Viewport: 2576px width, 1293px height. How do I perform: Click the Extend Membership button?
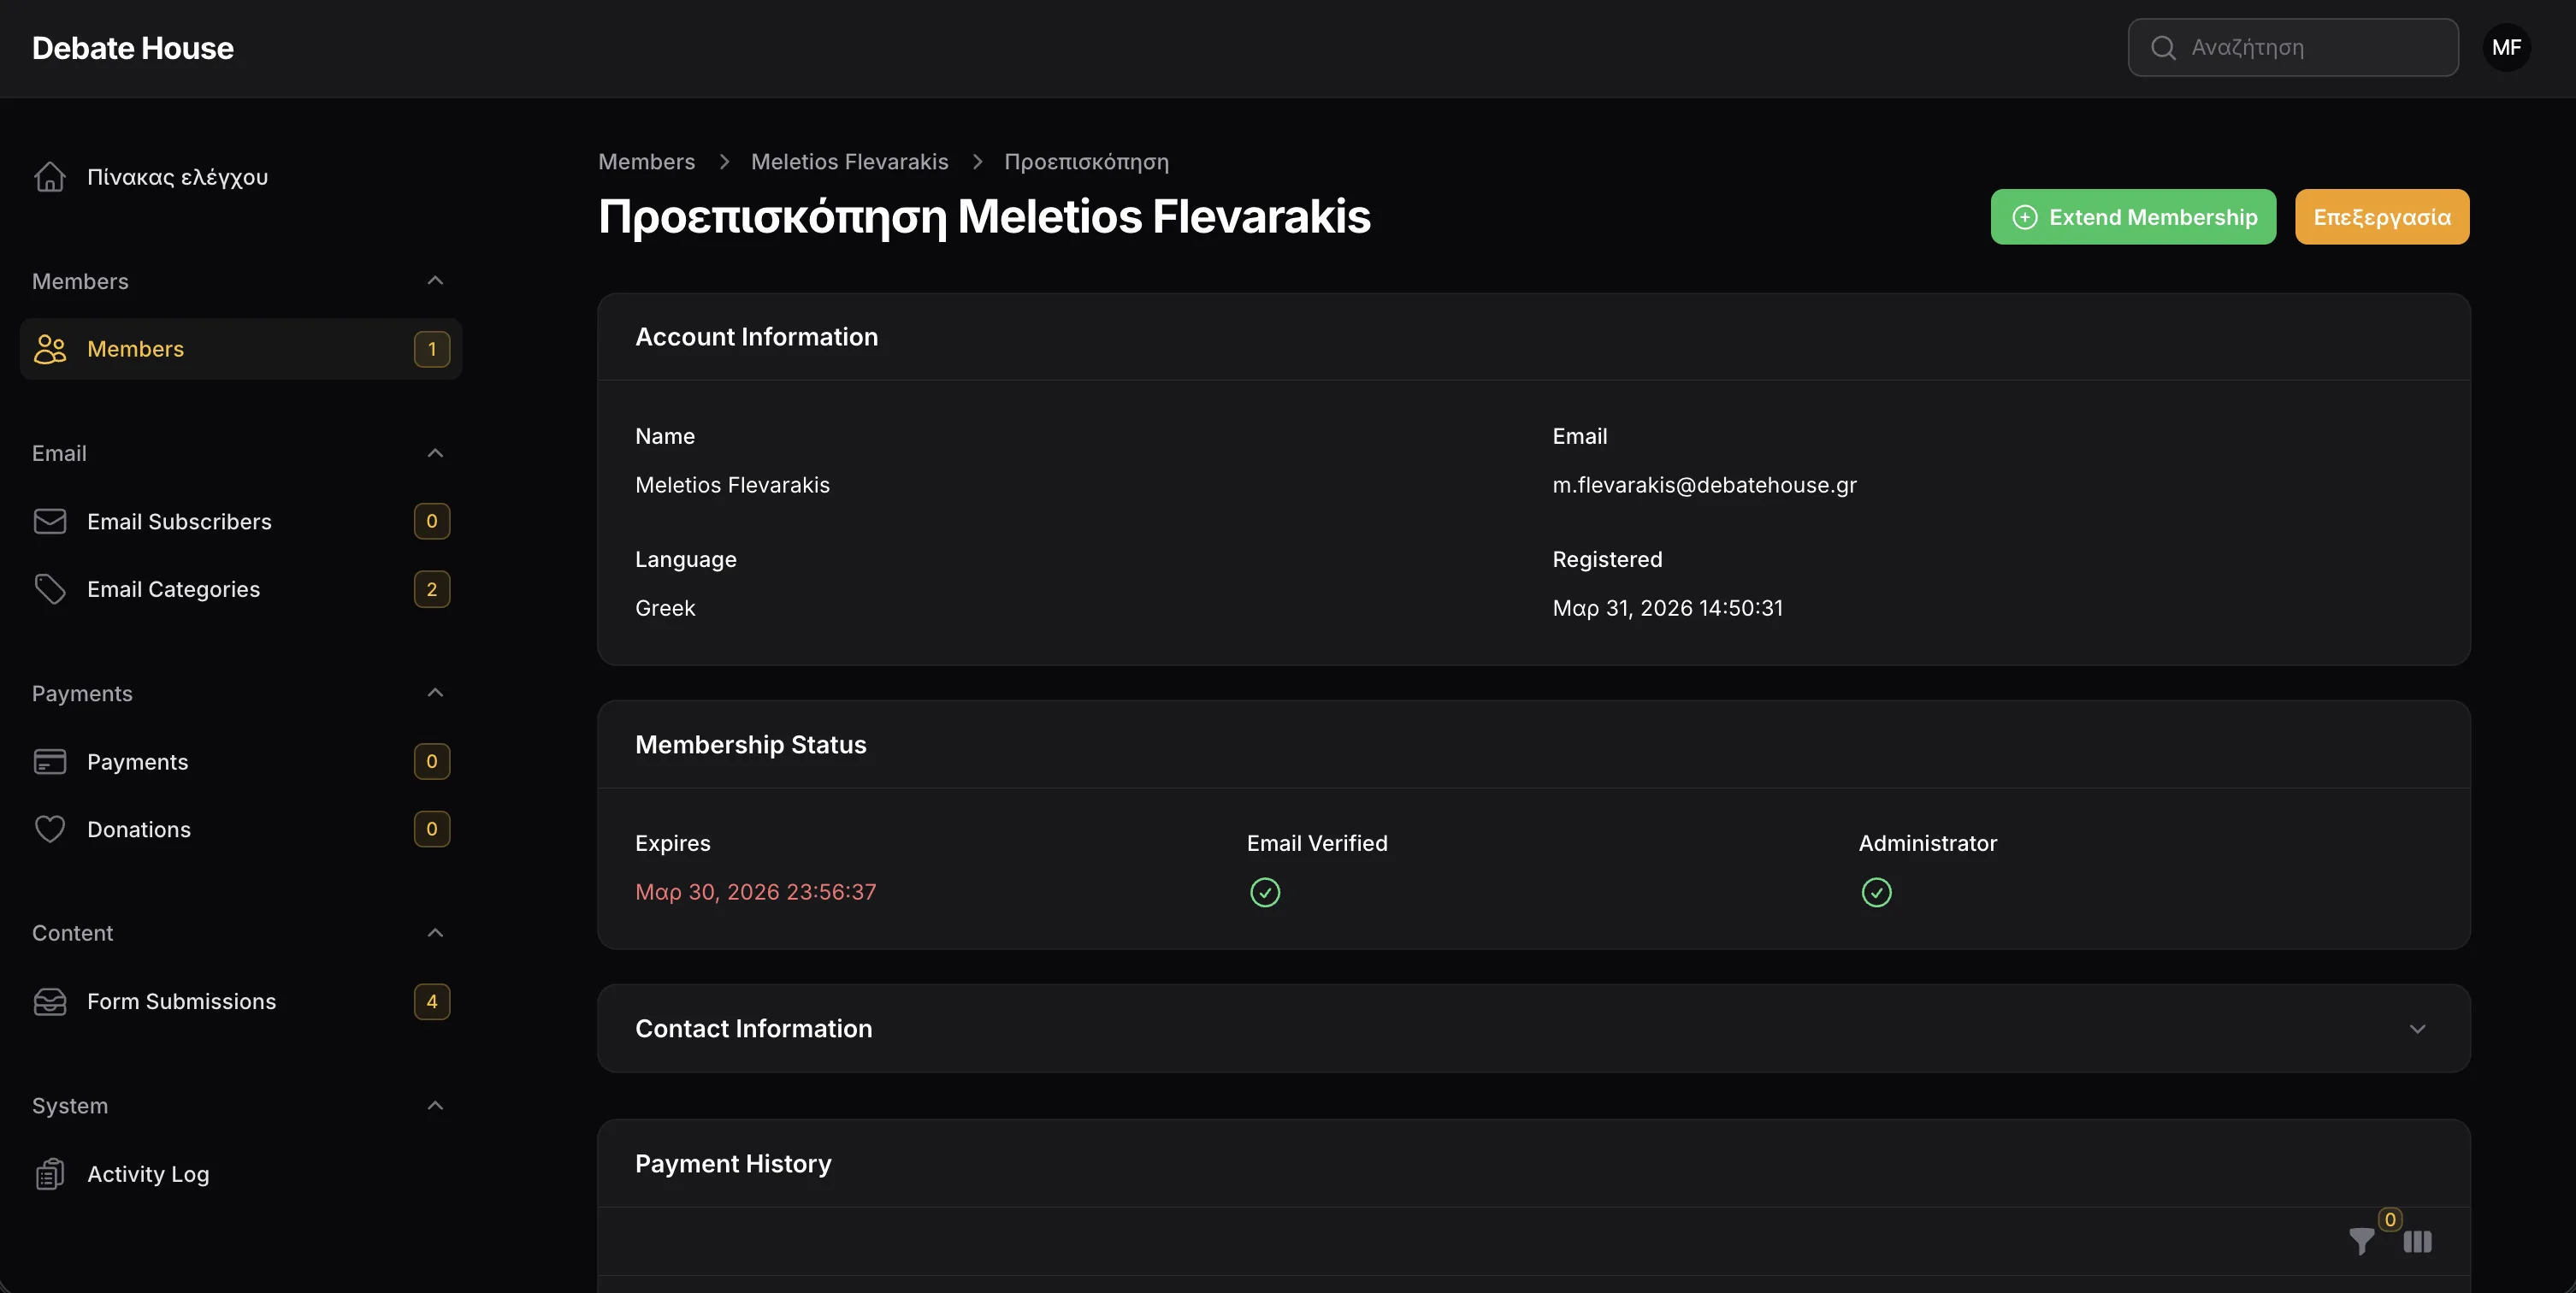point(2133,217)
